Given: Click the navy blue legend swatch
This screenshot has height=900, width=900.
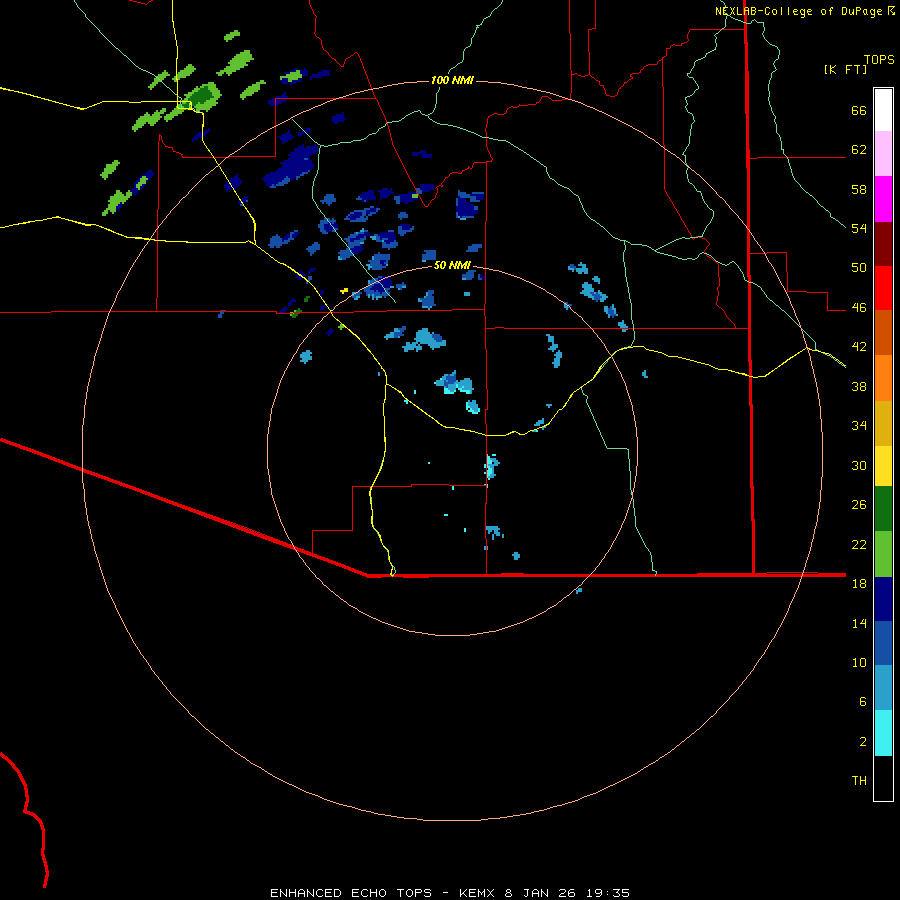Looking at the screenshot, I should [x=883, y=599].
